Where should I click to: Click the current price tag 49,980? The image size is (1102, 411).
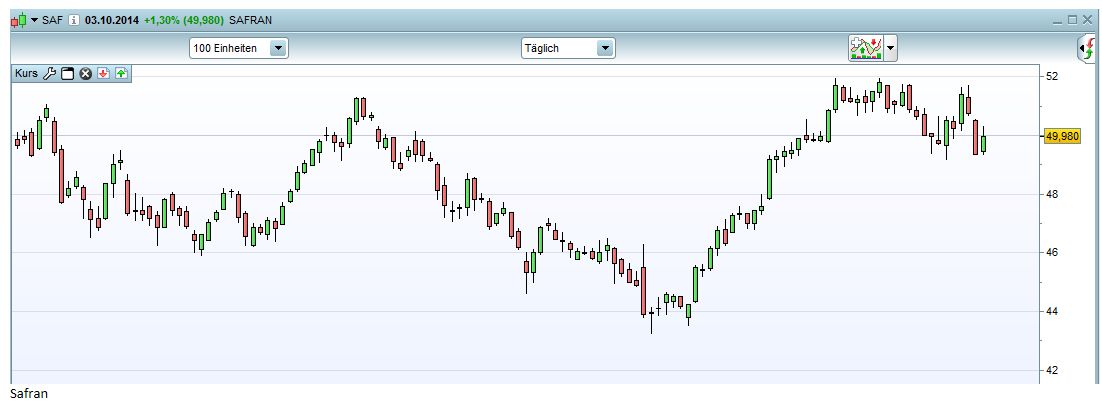(1061, 136)
